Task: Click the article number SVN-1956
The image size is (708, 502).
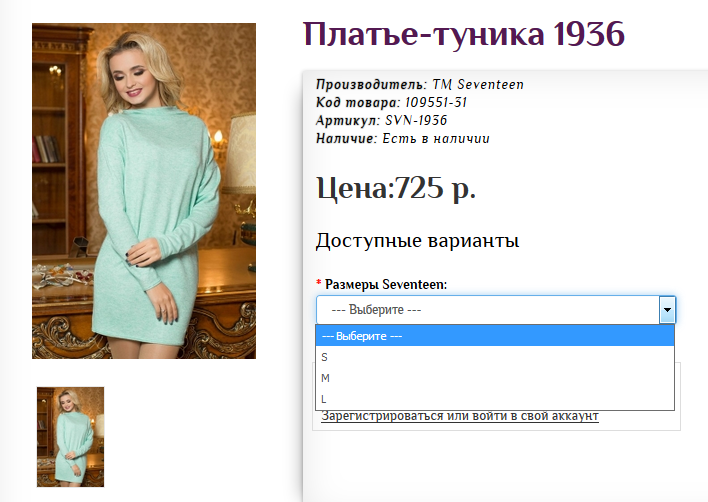Action: tap(416, 120)
